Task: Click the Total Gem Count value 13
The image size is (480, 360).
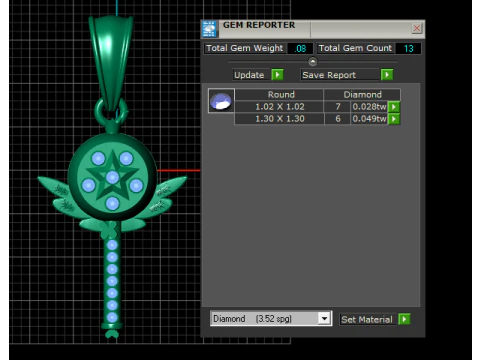Action: coord(408,48)
